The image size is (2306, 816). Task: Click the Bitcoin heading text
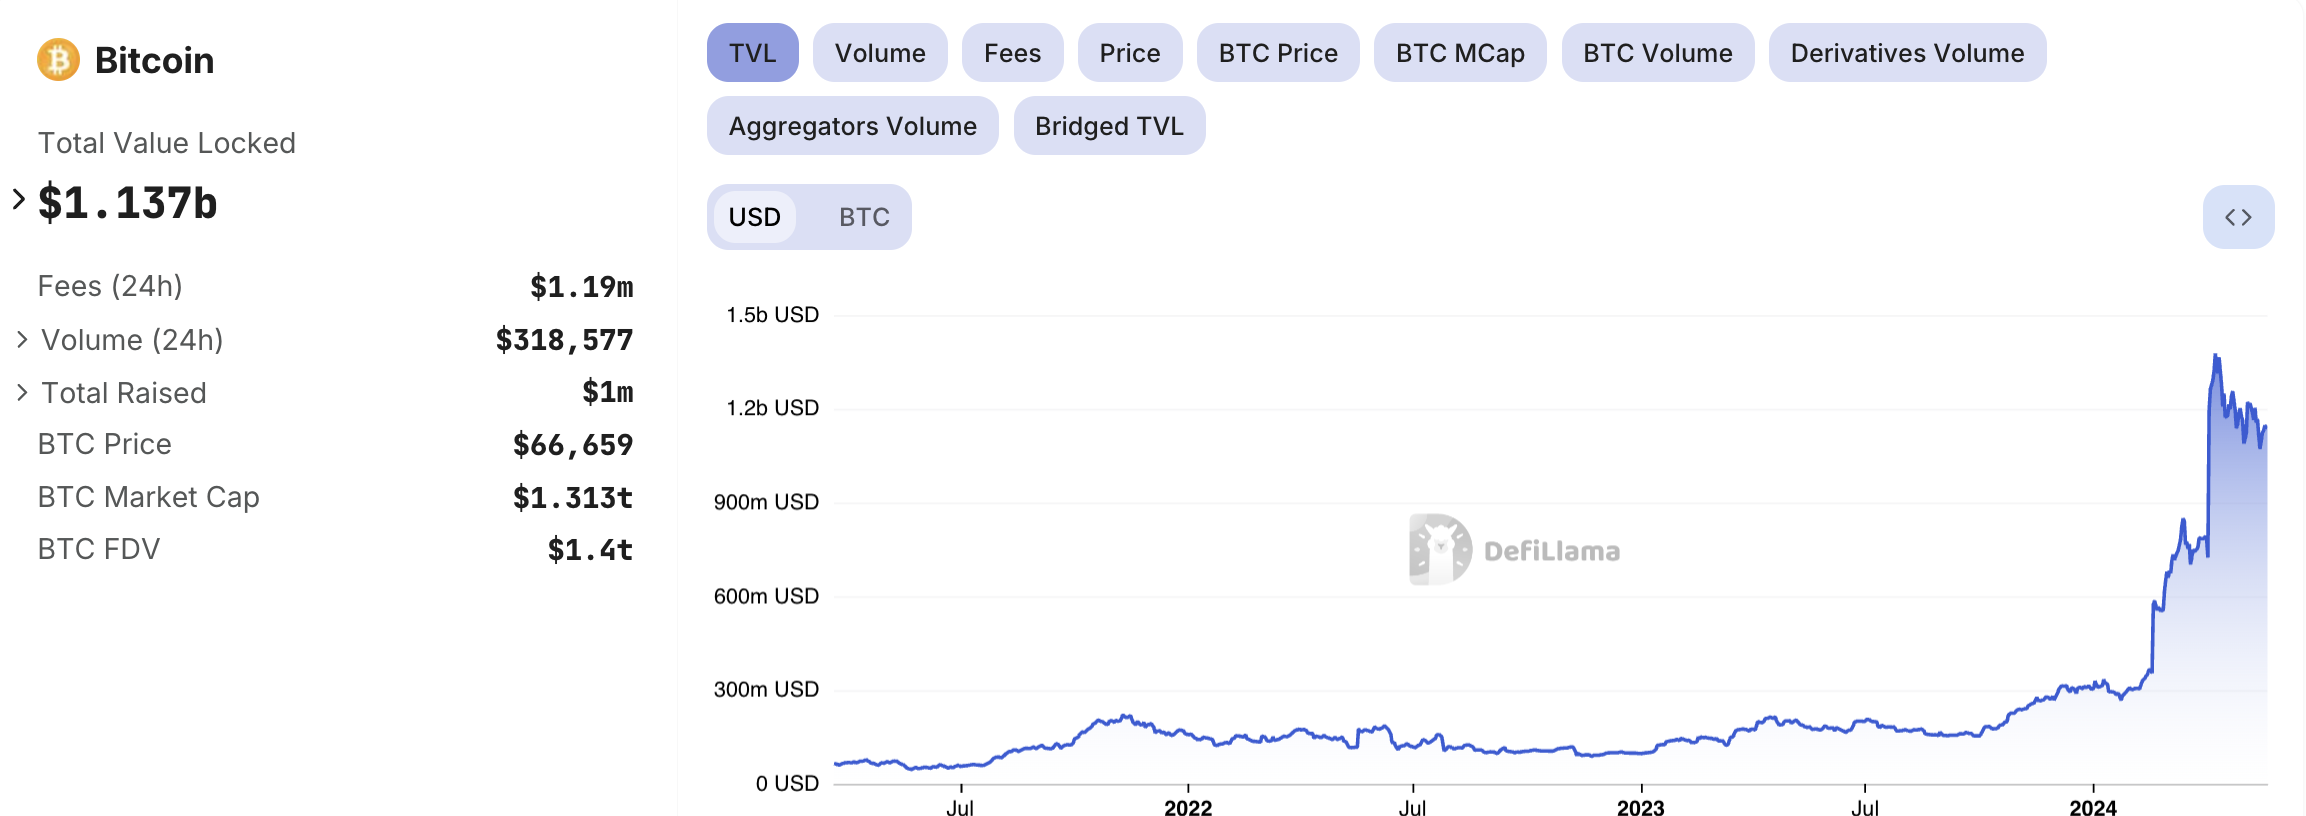pyautogui.click(x=154, y=61)
